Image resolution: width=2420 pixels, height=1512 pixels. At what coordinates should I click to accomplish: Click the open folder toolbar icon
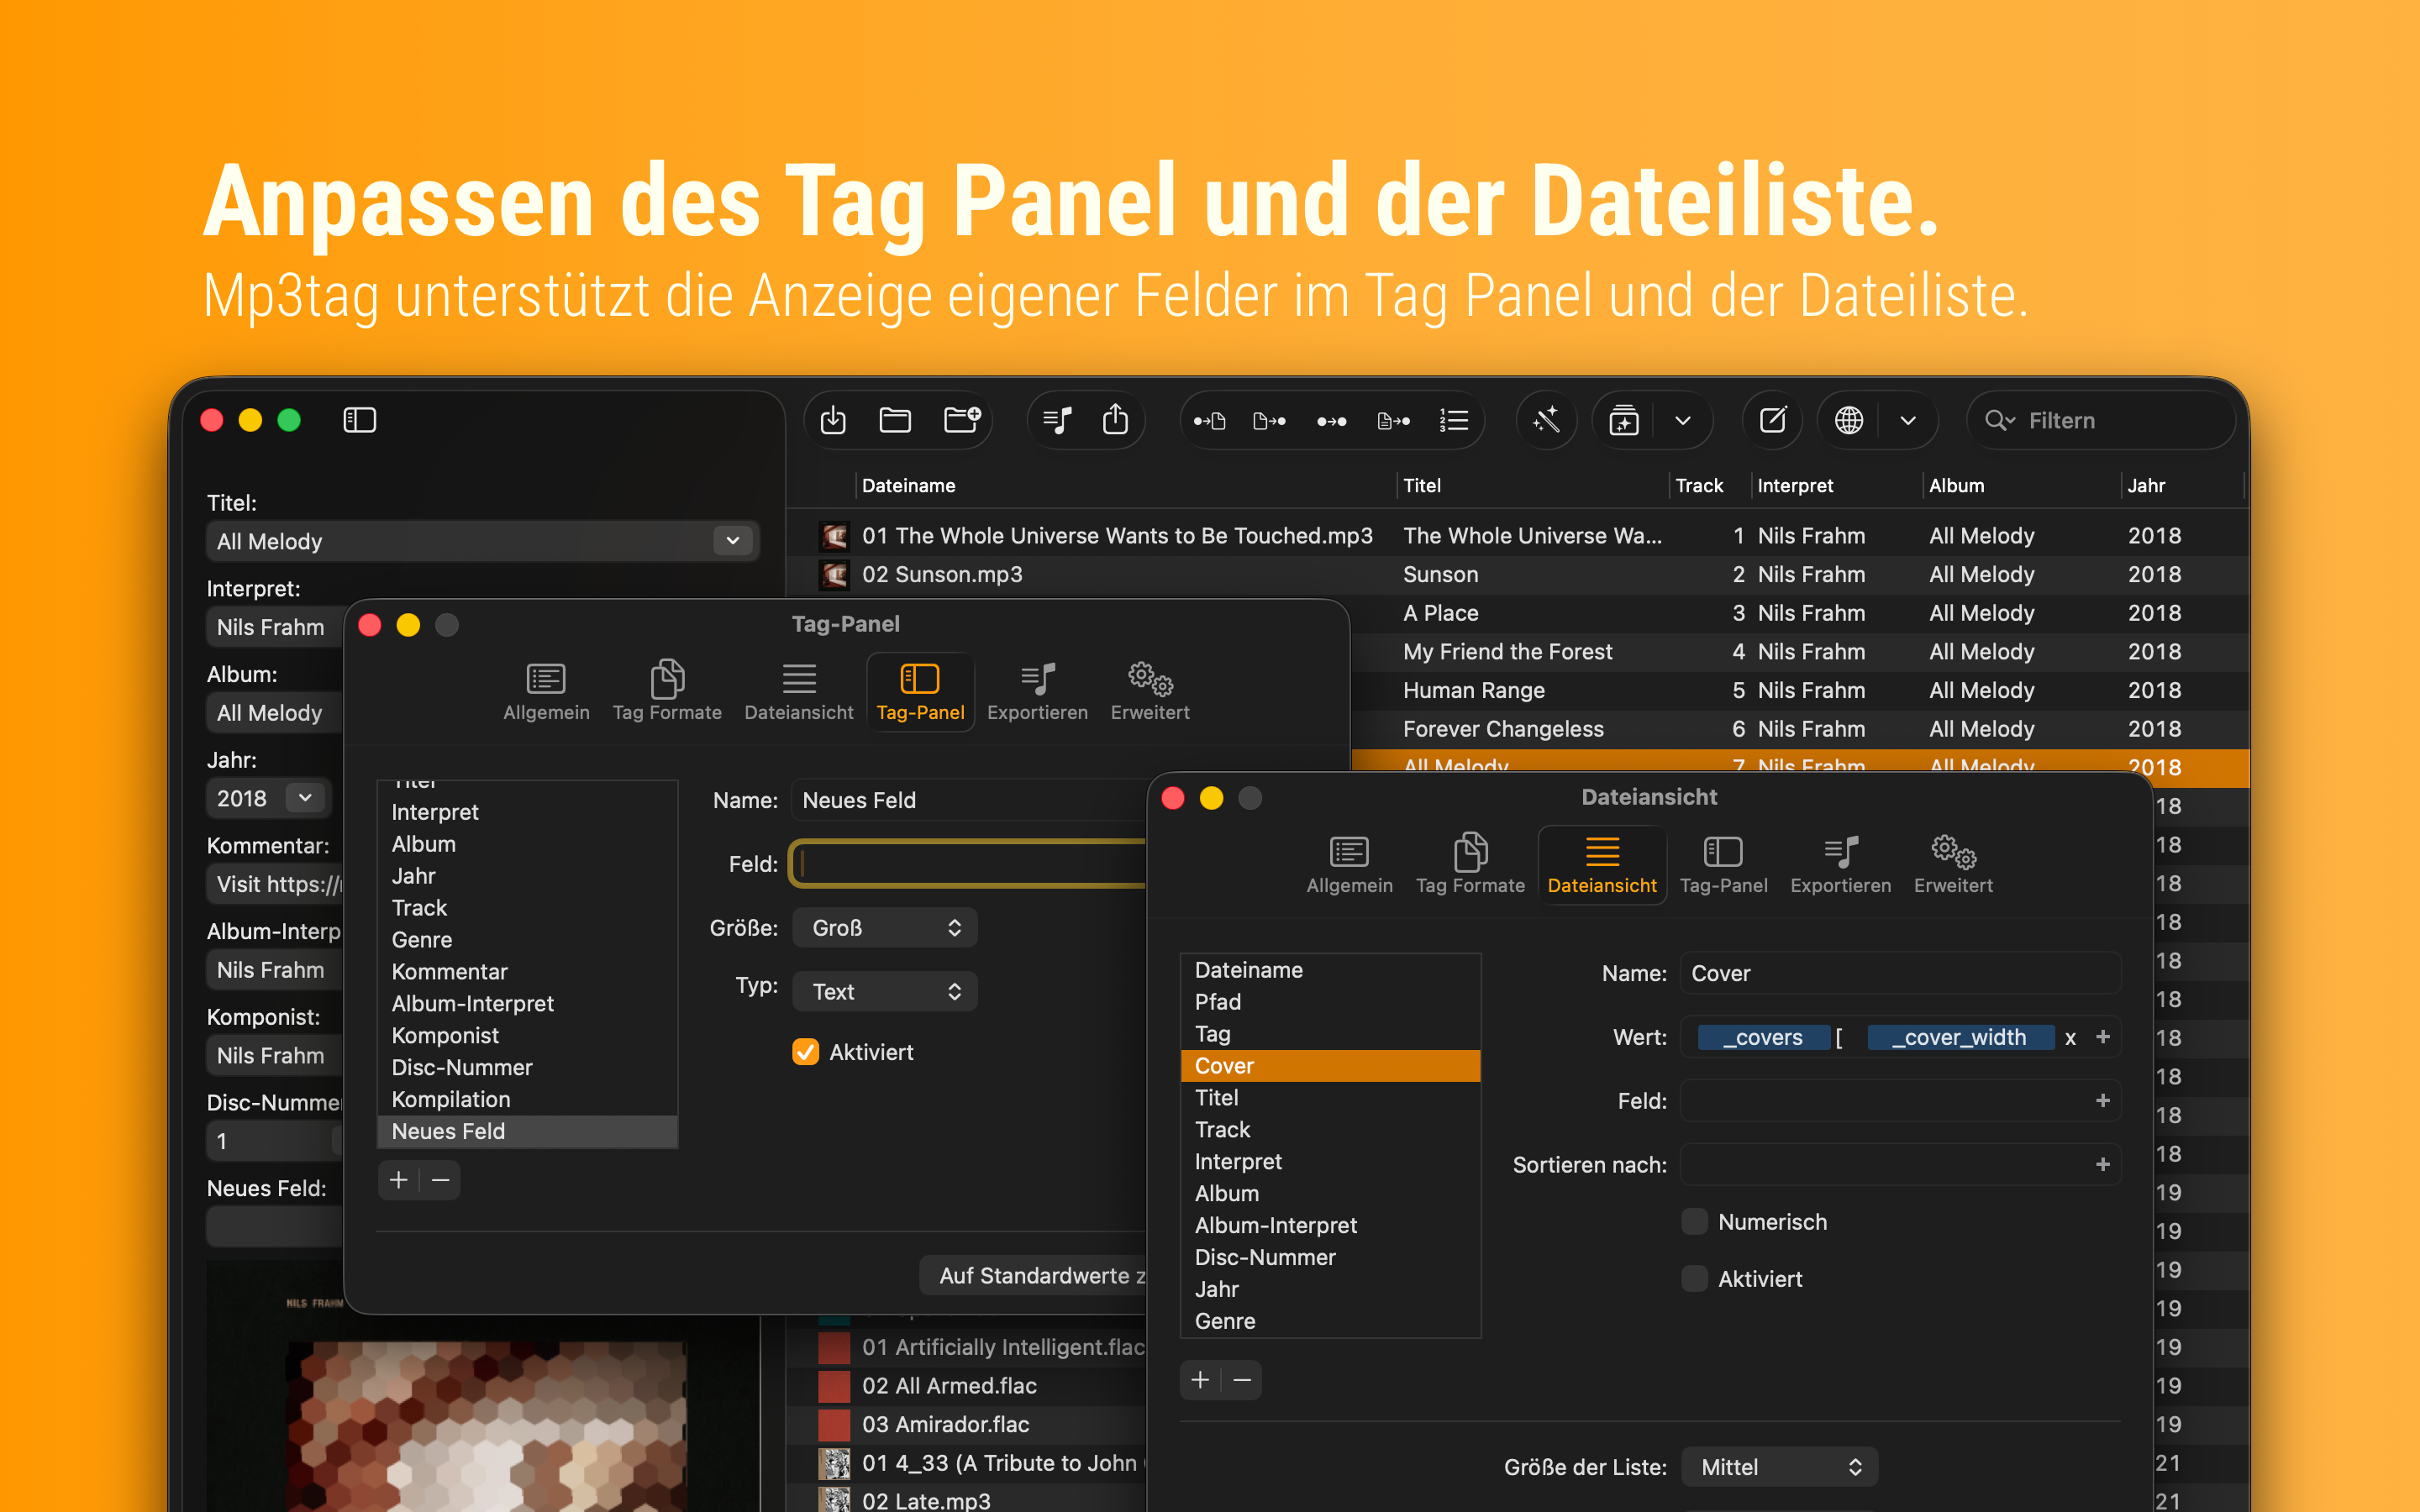coord(894,420)
